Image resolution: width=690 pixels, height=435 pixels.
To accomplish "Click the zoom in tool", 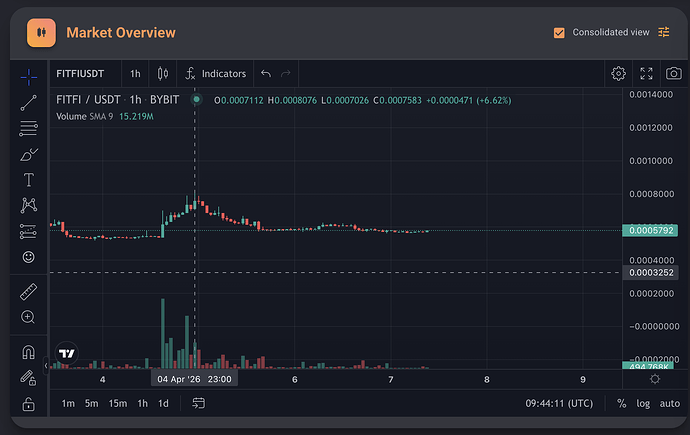I will click(x=28, y=317).
